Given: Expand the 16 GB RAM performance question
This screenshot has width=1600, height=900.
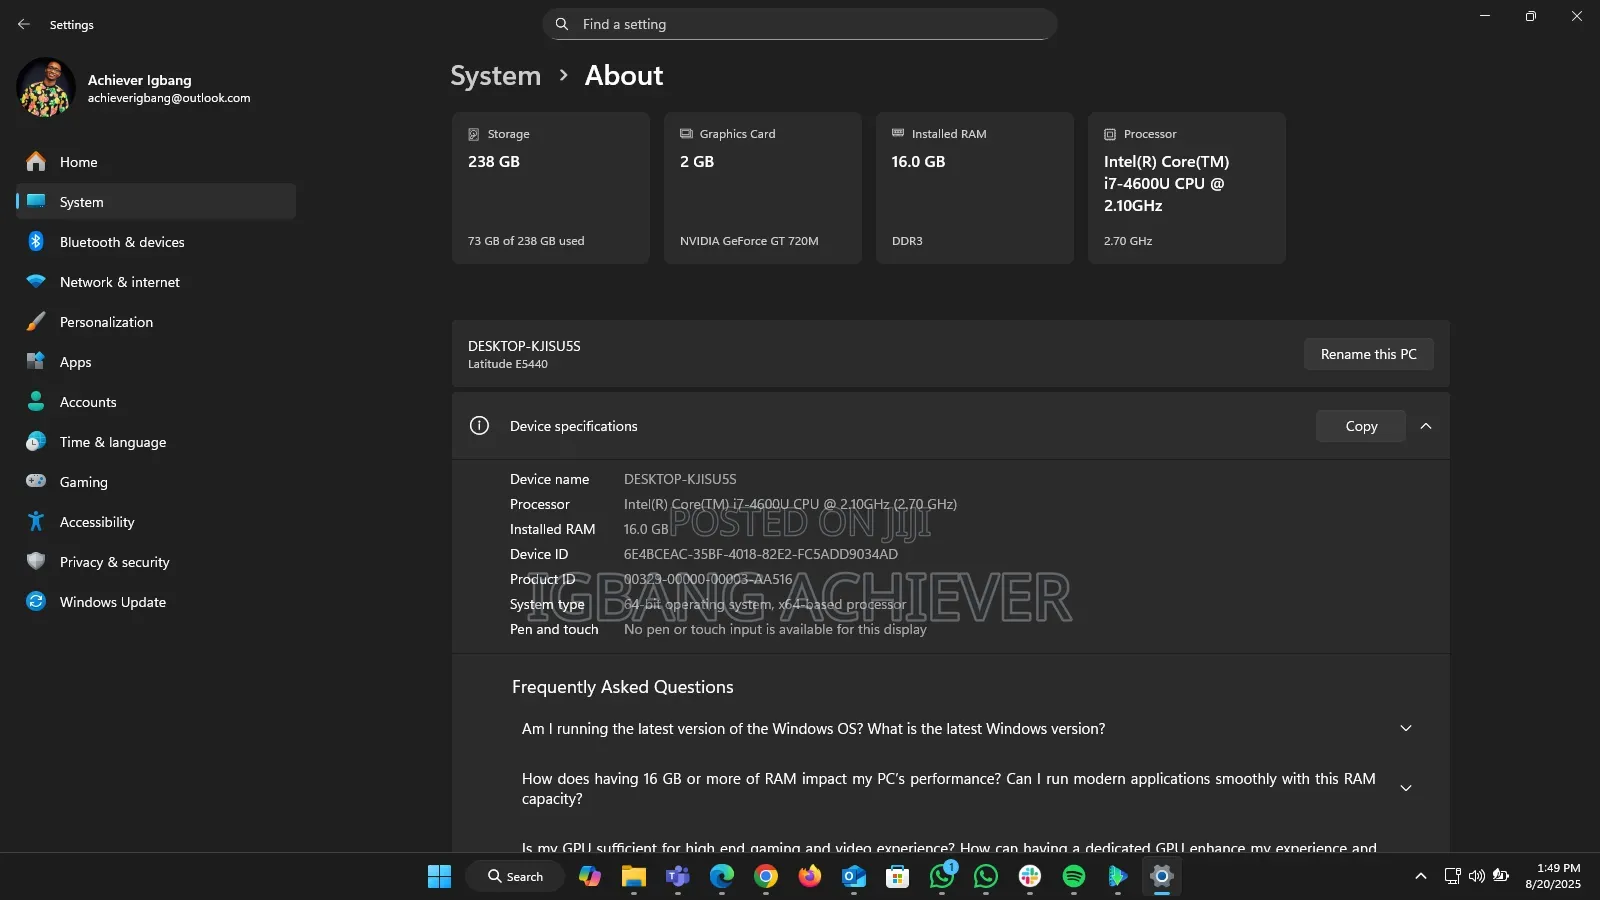Looking at the screenshot, I should click(1406, 788).
